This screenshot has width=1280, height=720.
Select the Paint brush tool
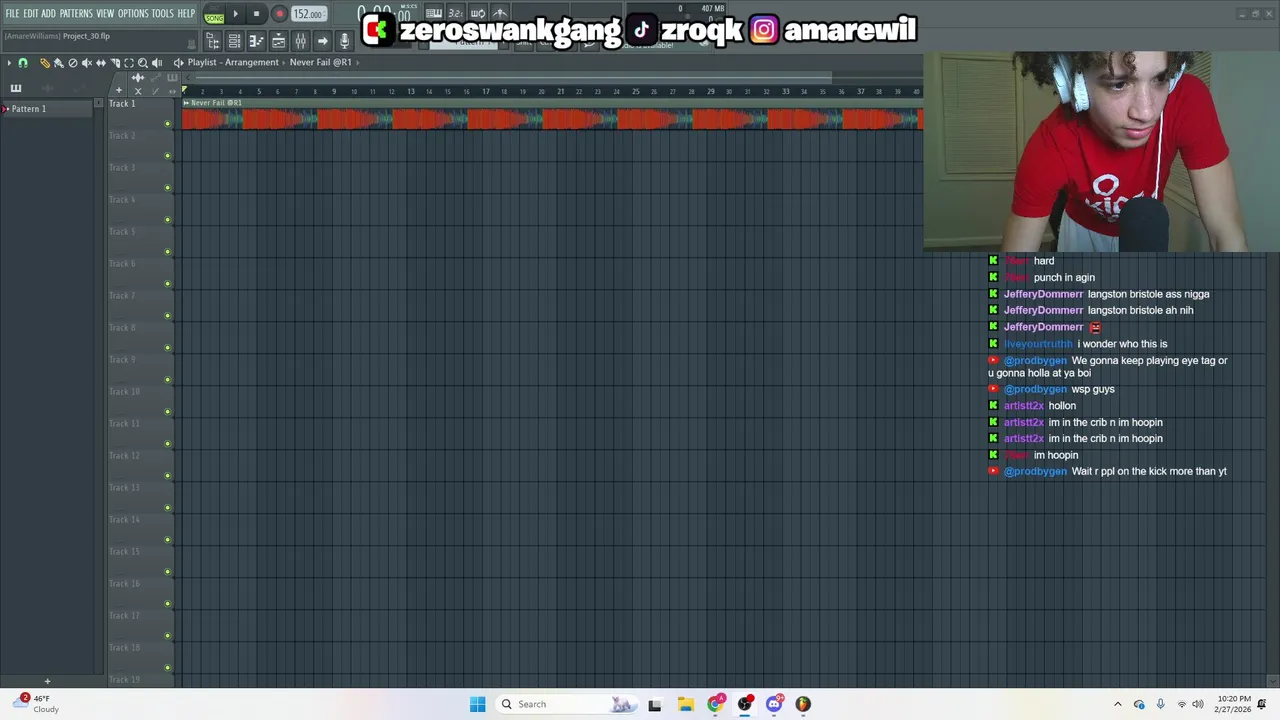[58, 62]
